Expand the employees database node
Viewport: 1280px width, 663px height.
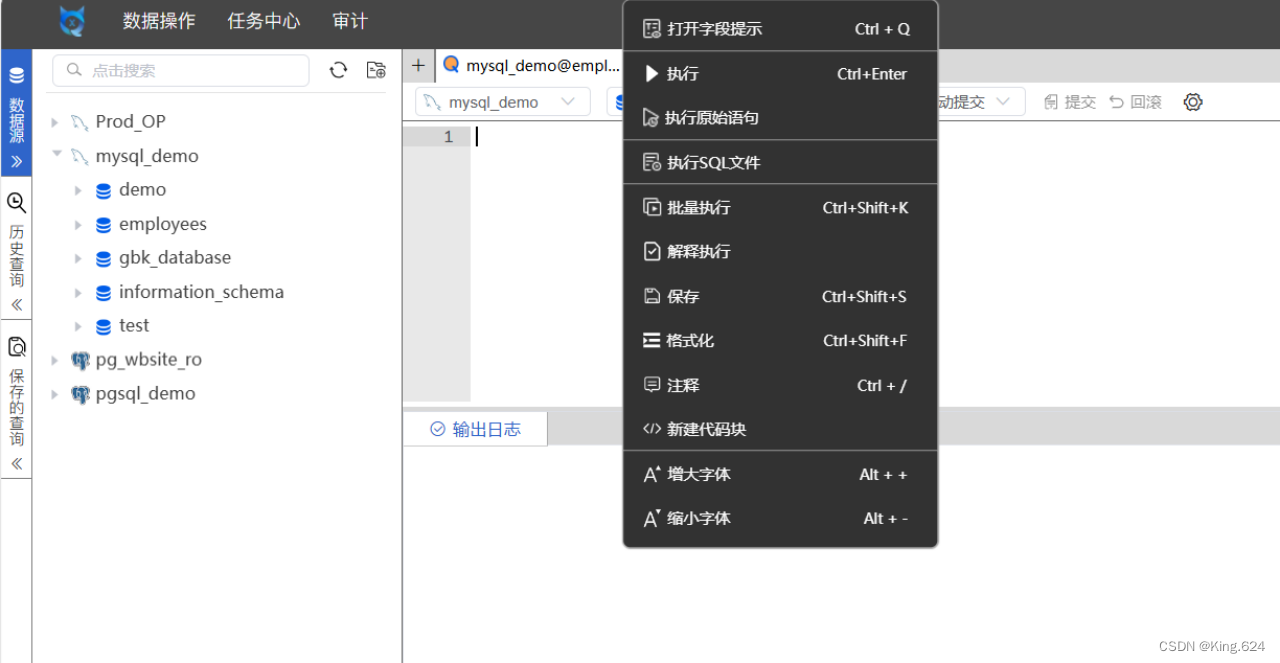pyautogui.click(x=78, y=225)
